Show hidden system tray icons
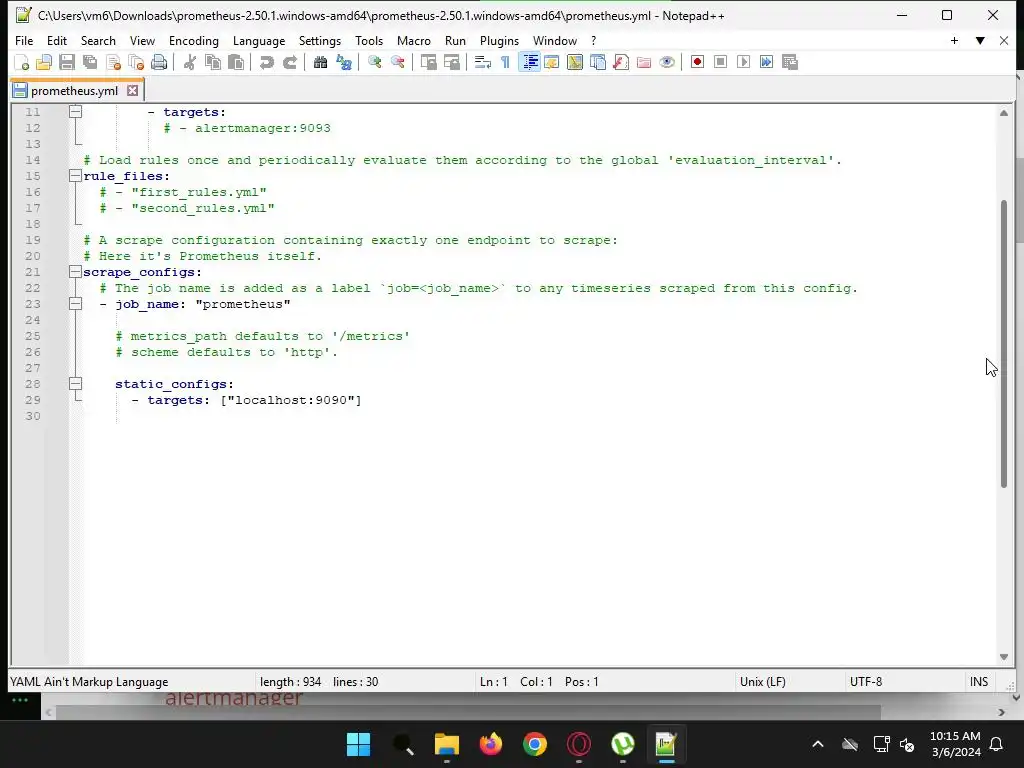 [x=818, y=744]
